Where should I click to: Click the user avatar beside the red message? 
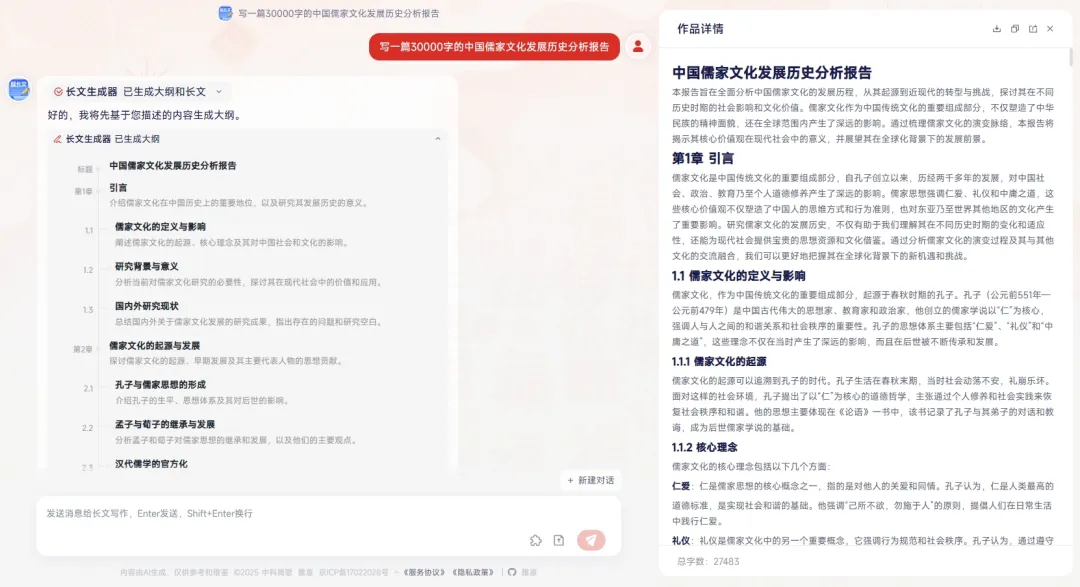coord(638,47)
